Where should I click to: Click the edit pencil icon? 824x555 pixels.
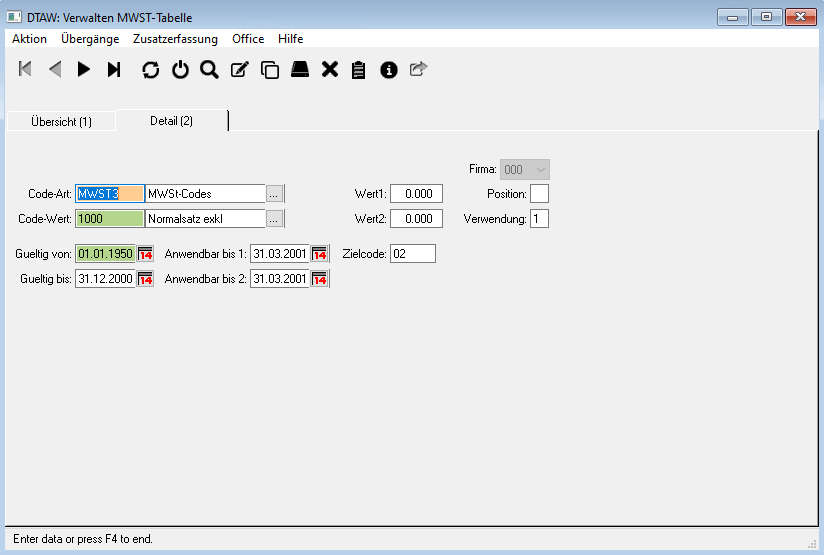(x=239, y=69)
